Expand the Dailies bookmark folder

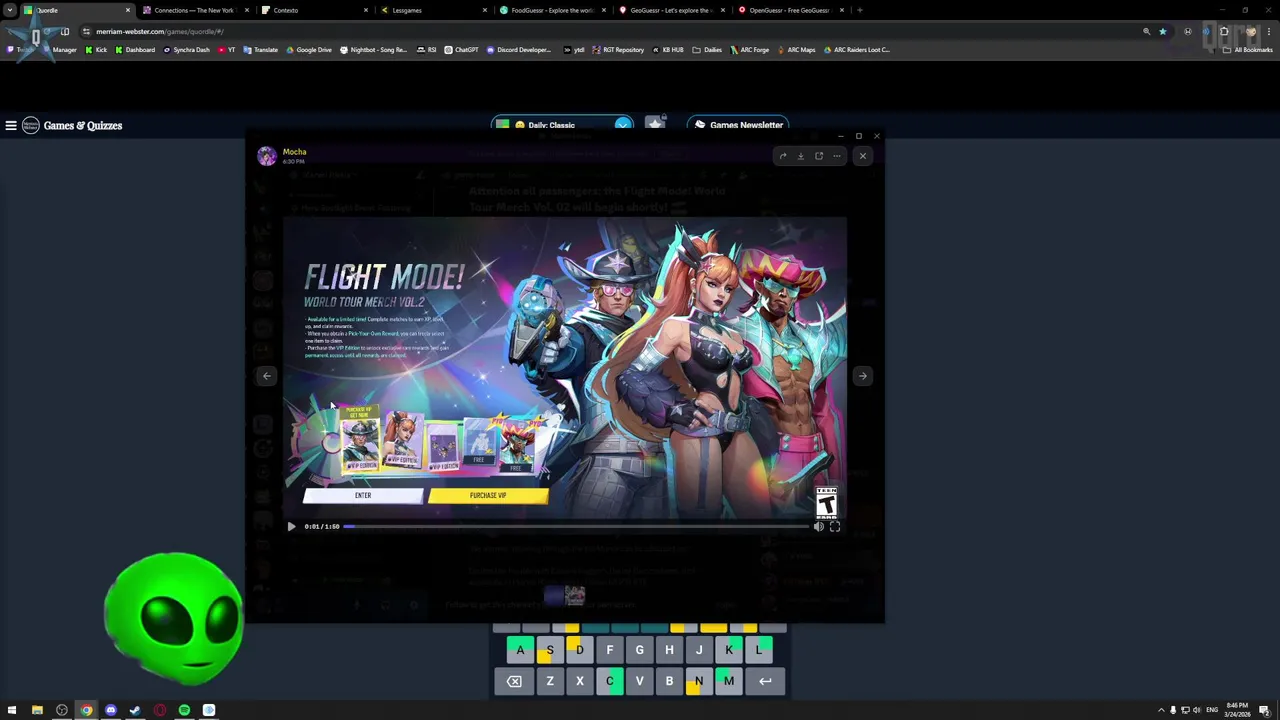(708, 49)
